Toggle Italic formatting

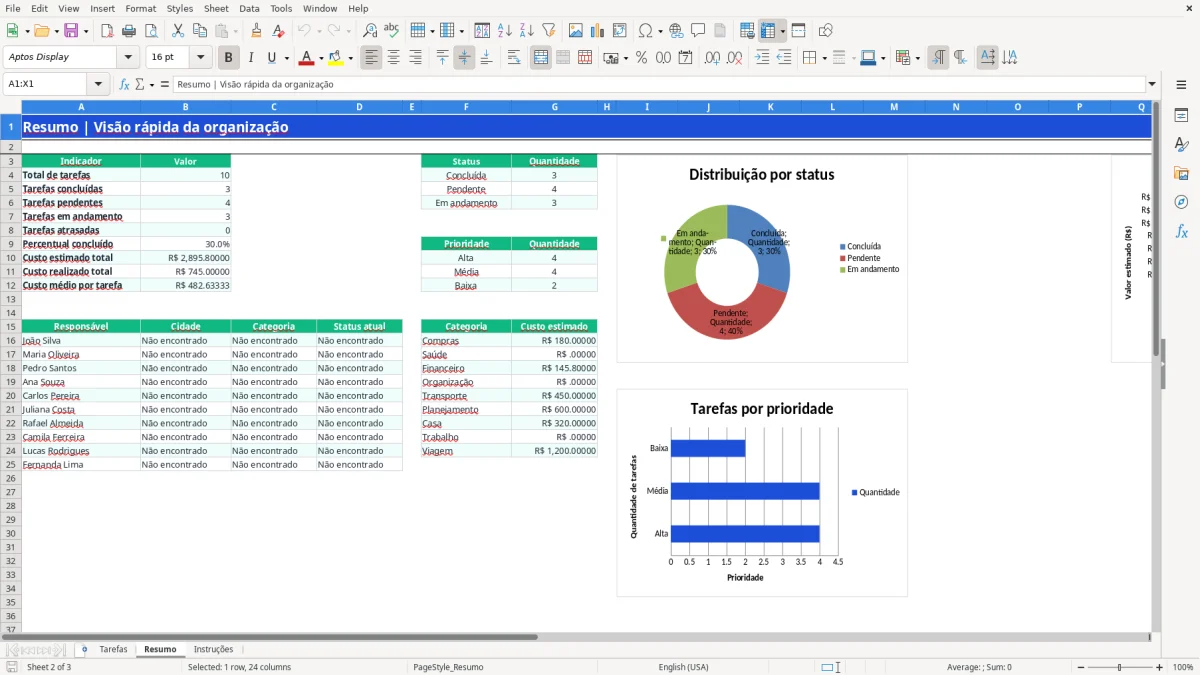click(250, 58)
